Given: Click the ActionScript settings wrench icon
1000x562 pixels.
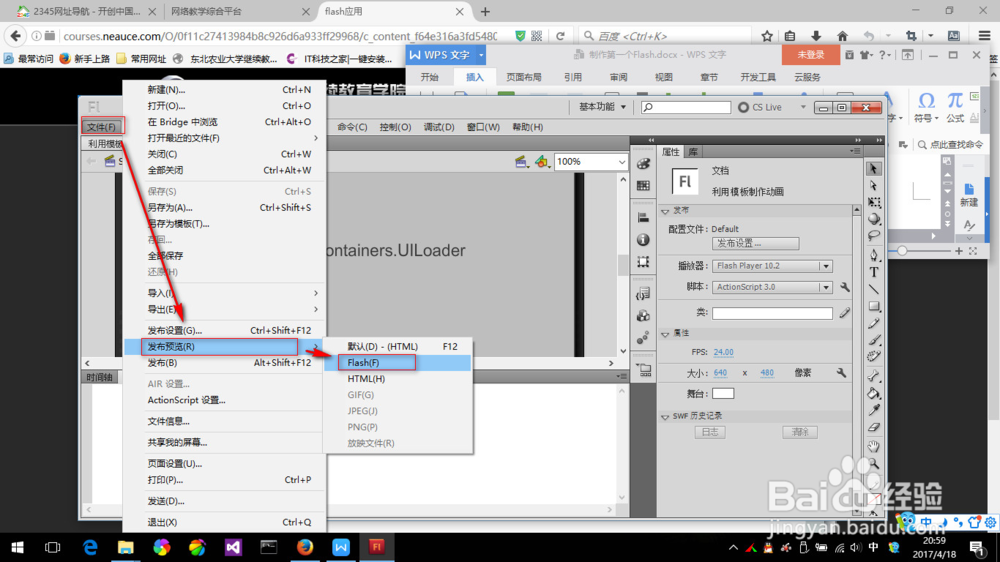Looking at the screenshot, I should tap(844, 287).
